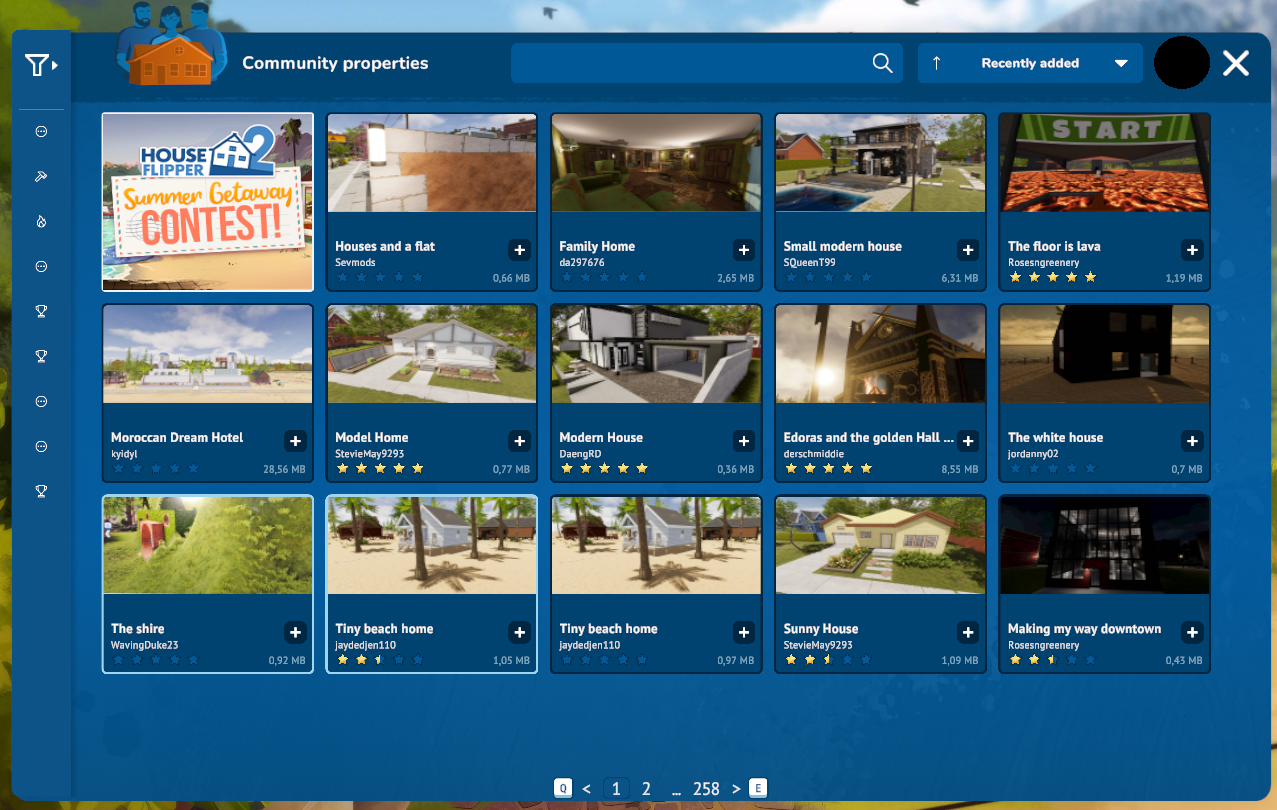Go to page 2
Viewport: 1277px width, 810px height.
(646, 789)
